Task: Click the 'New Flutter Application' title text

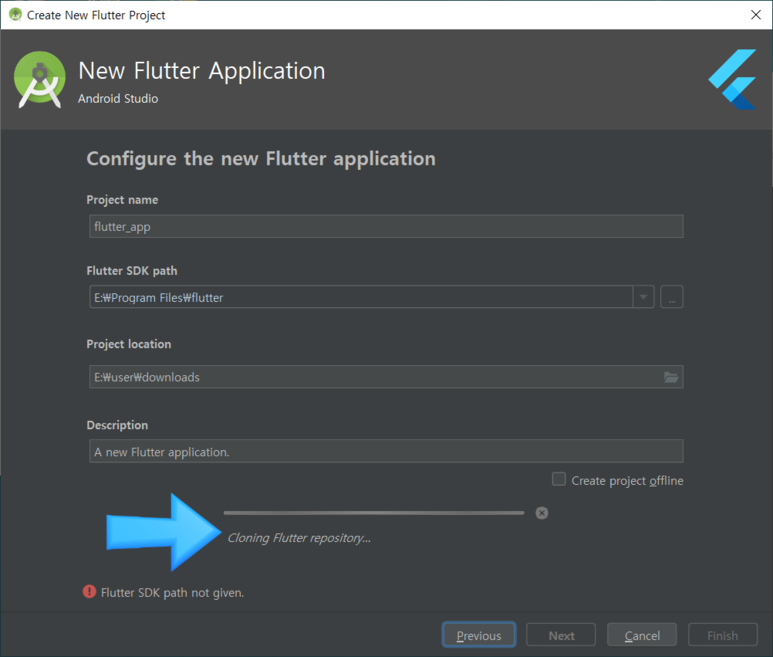Action: pyautogui.click(x=202, y=71)
